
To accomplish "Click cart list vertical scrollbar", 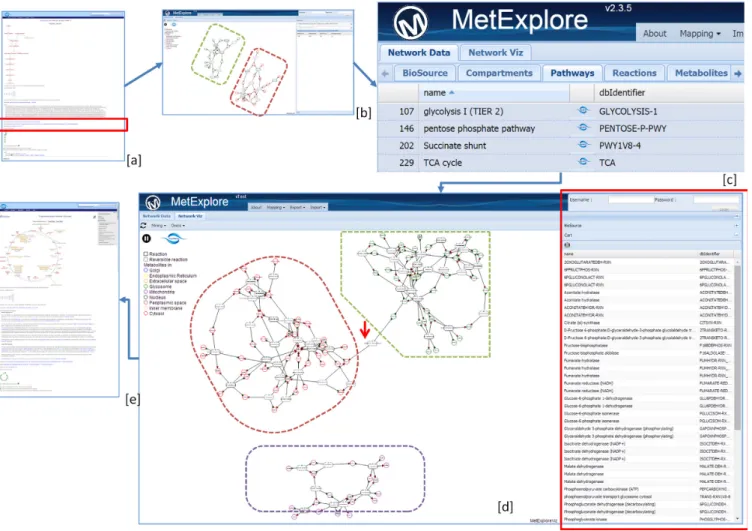I will (738, 348).
